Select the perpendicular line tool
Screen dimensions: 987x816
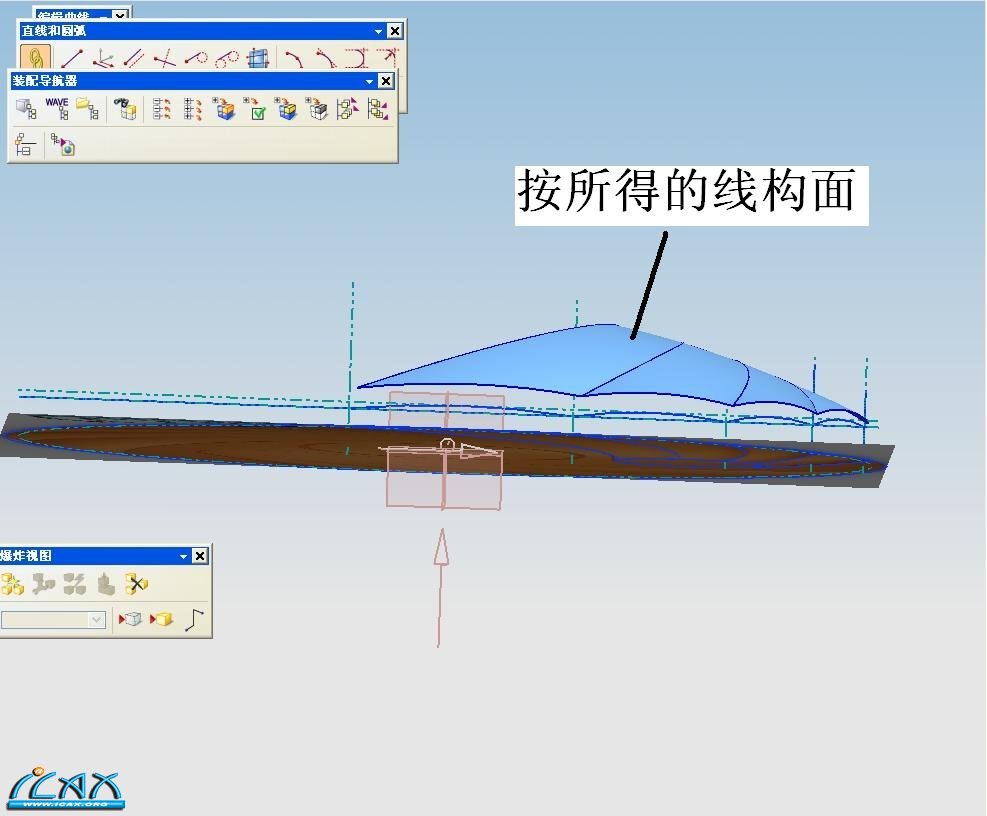pos(165,59)
